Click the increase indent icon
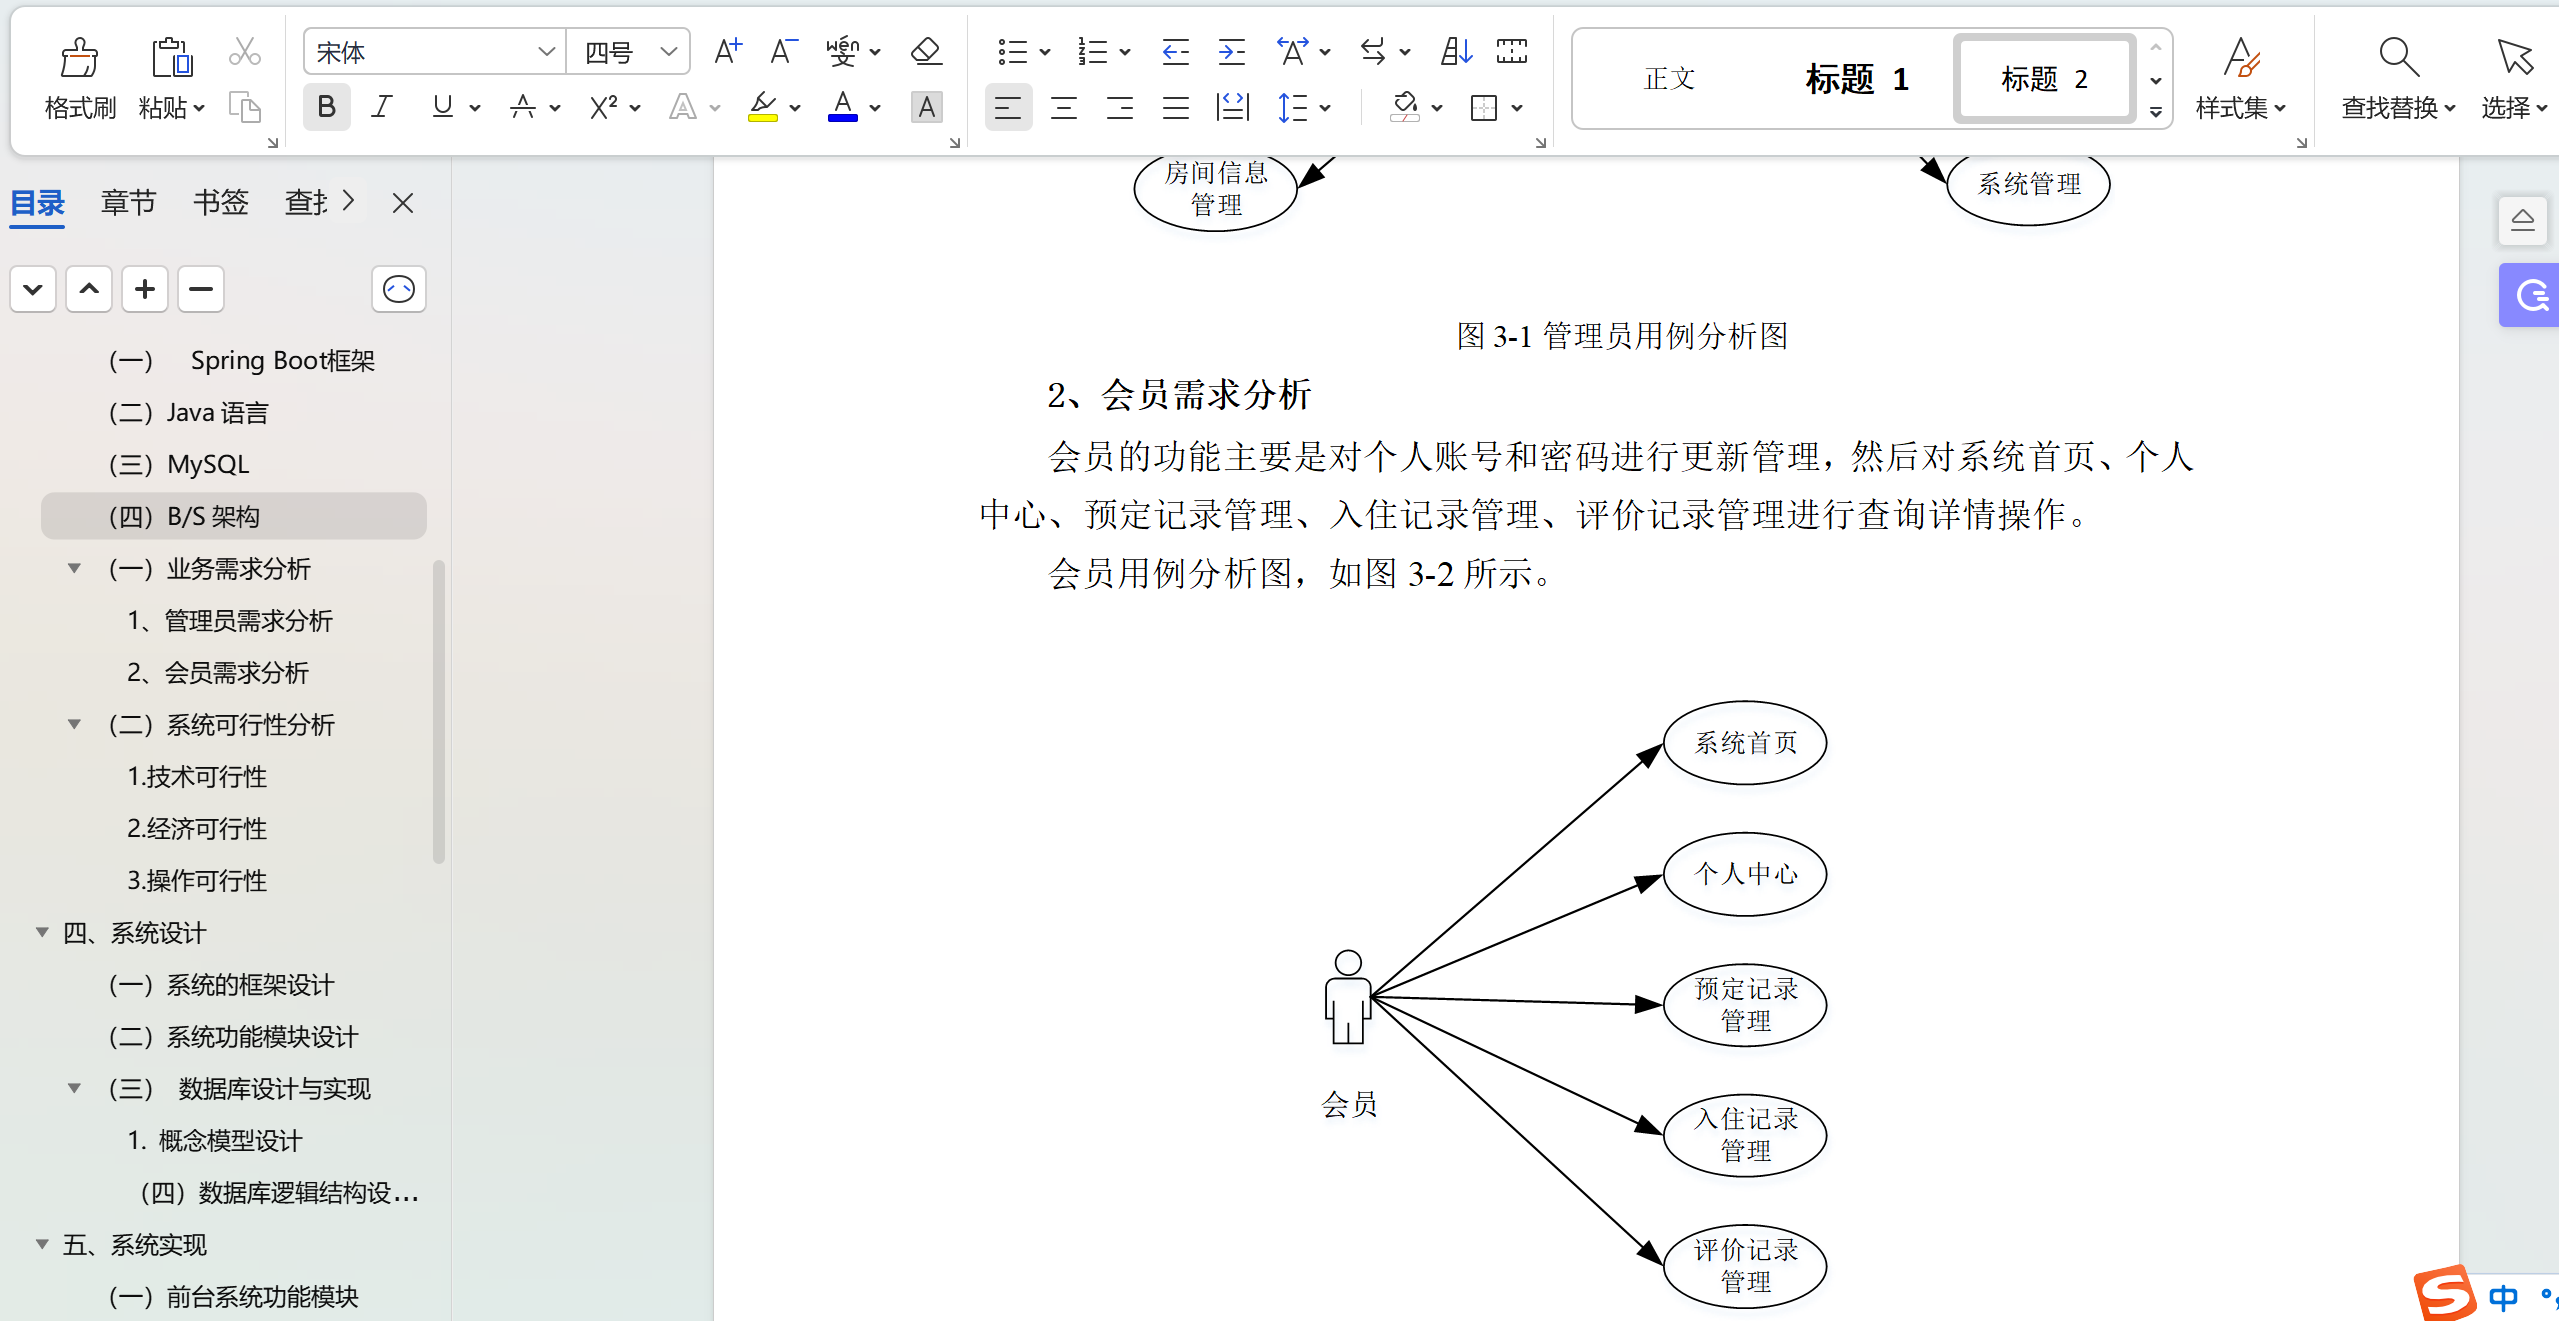This screenshot has width=2559, height=1321. click(1231, 52)
